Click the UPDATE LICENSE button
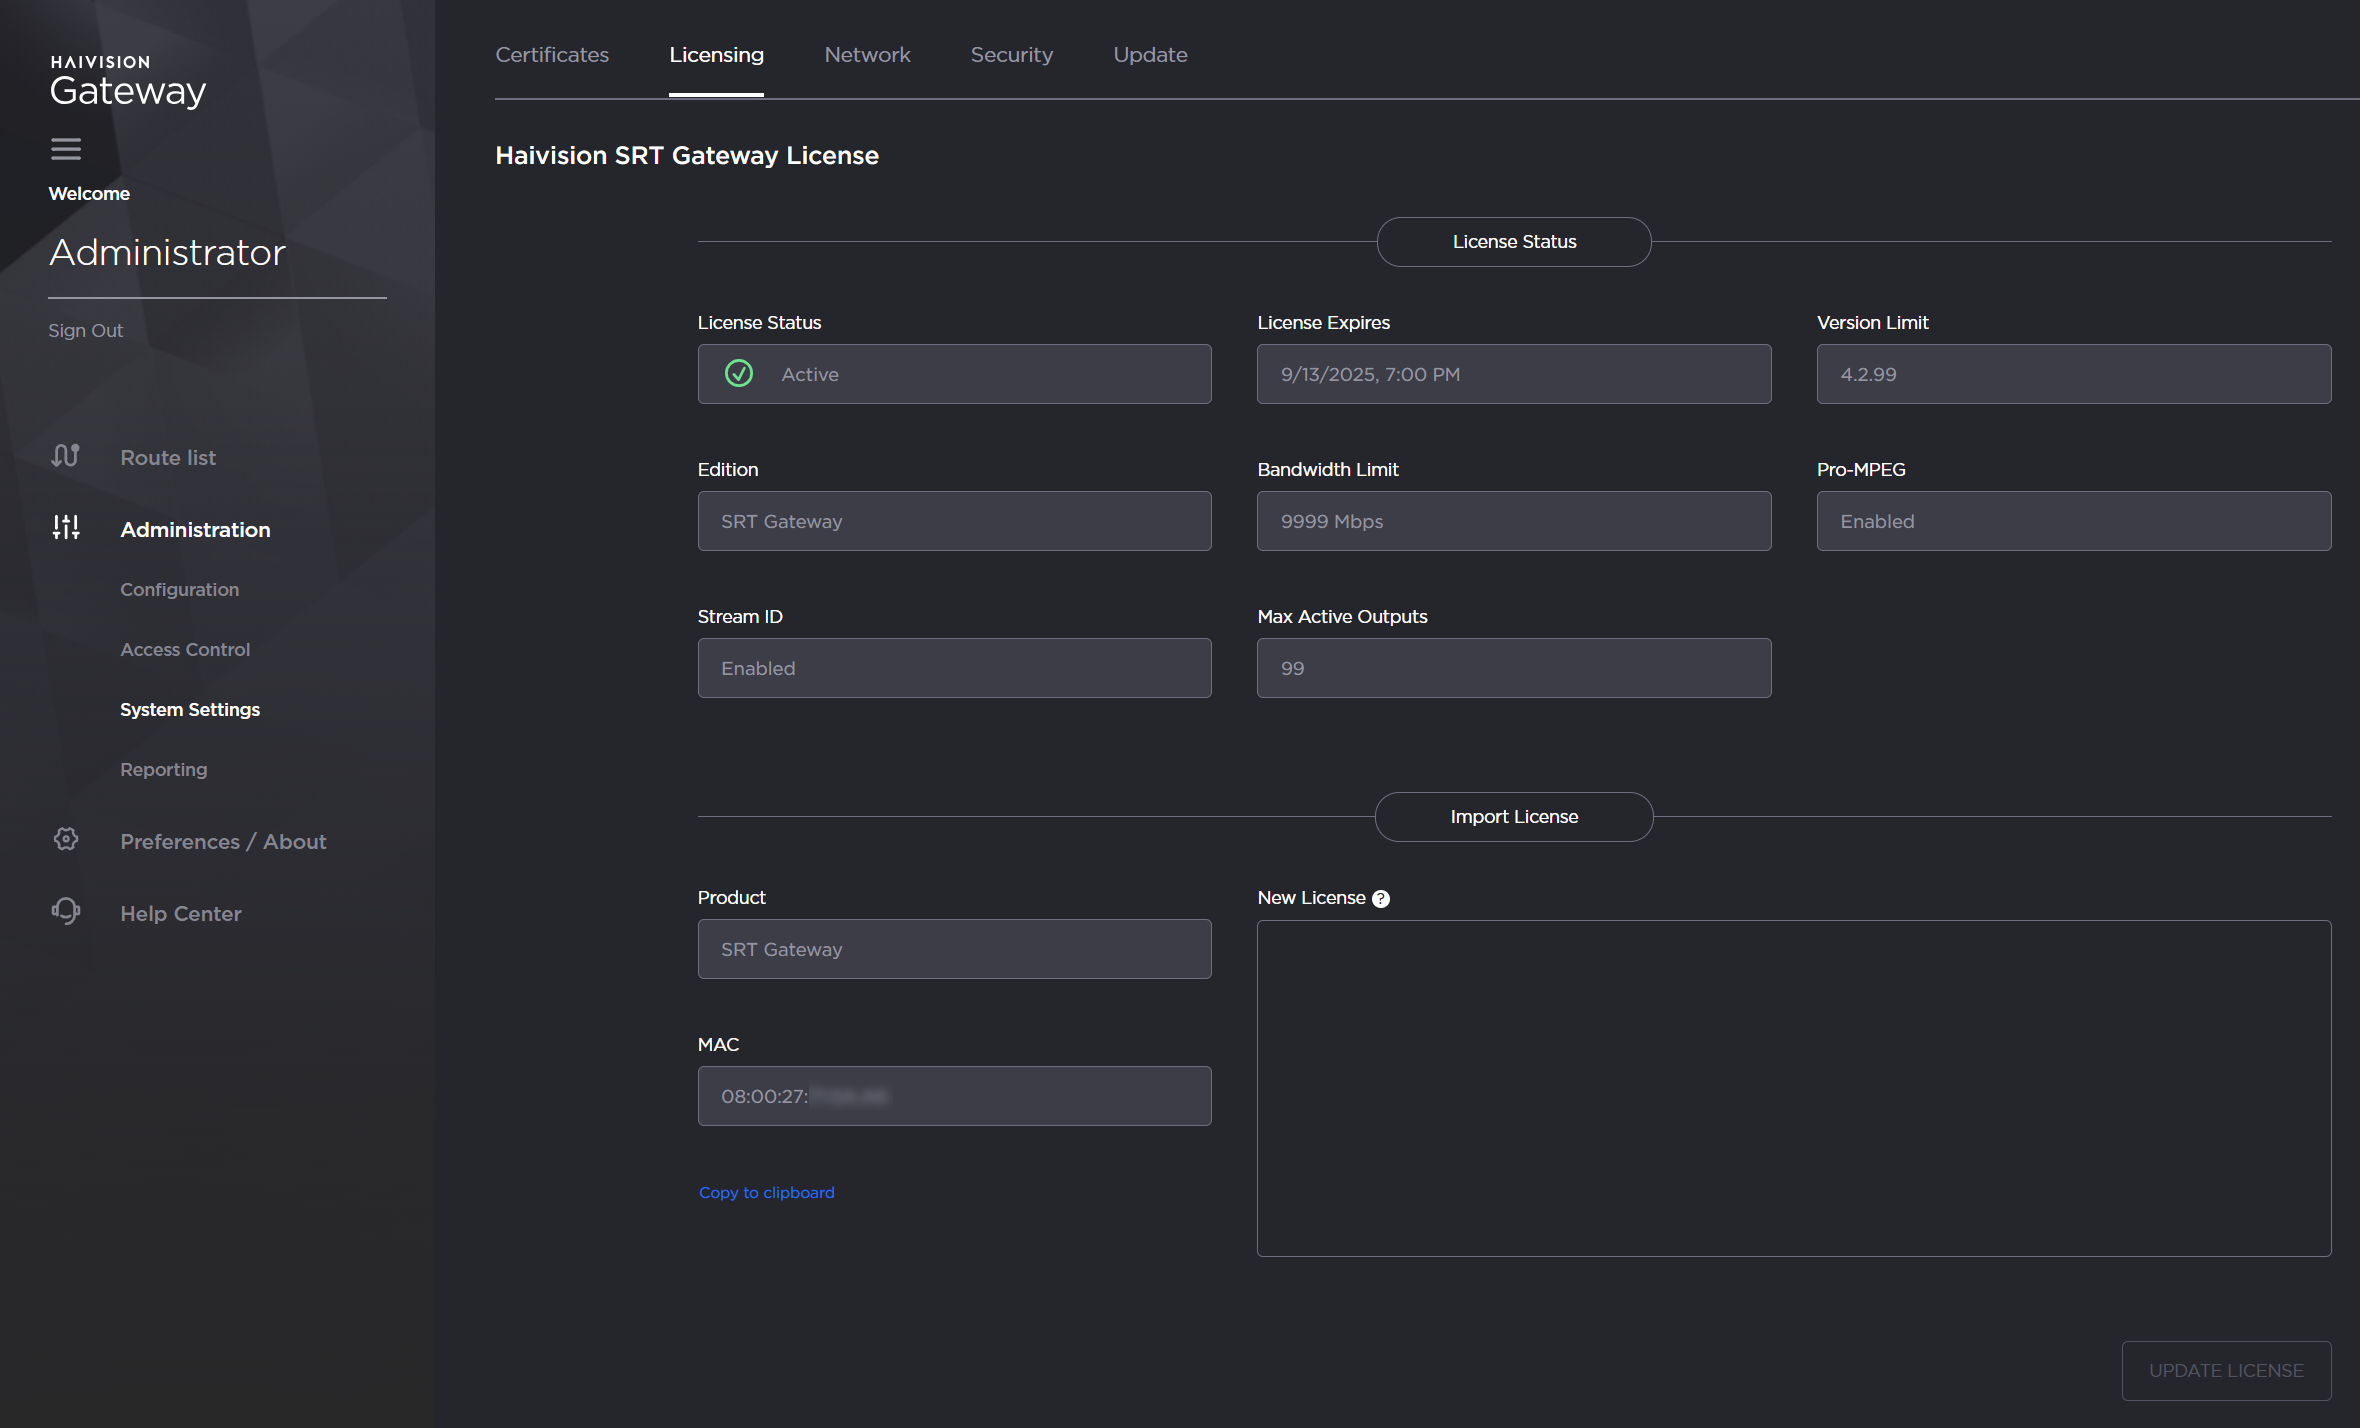This screenshot has height=1428, width=2360. click(x=2227, y=1370)
